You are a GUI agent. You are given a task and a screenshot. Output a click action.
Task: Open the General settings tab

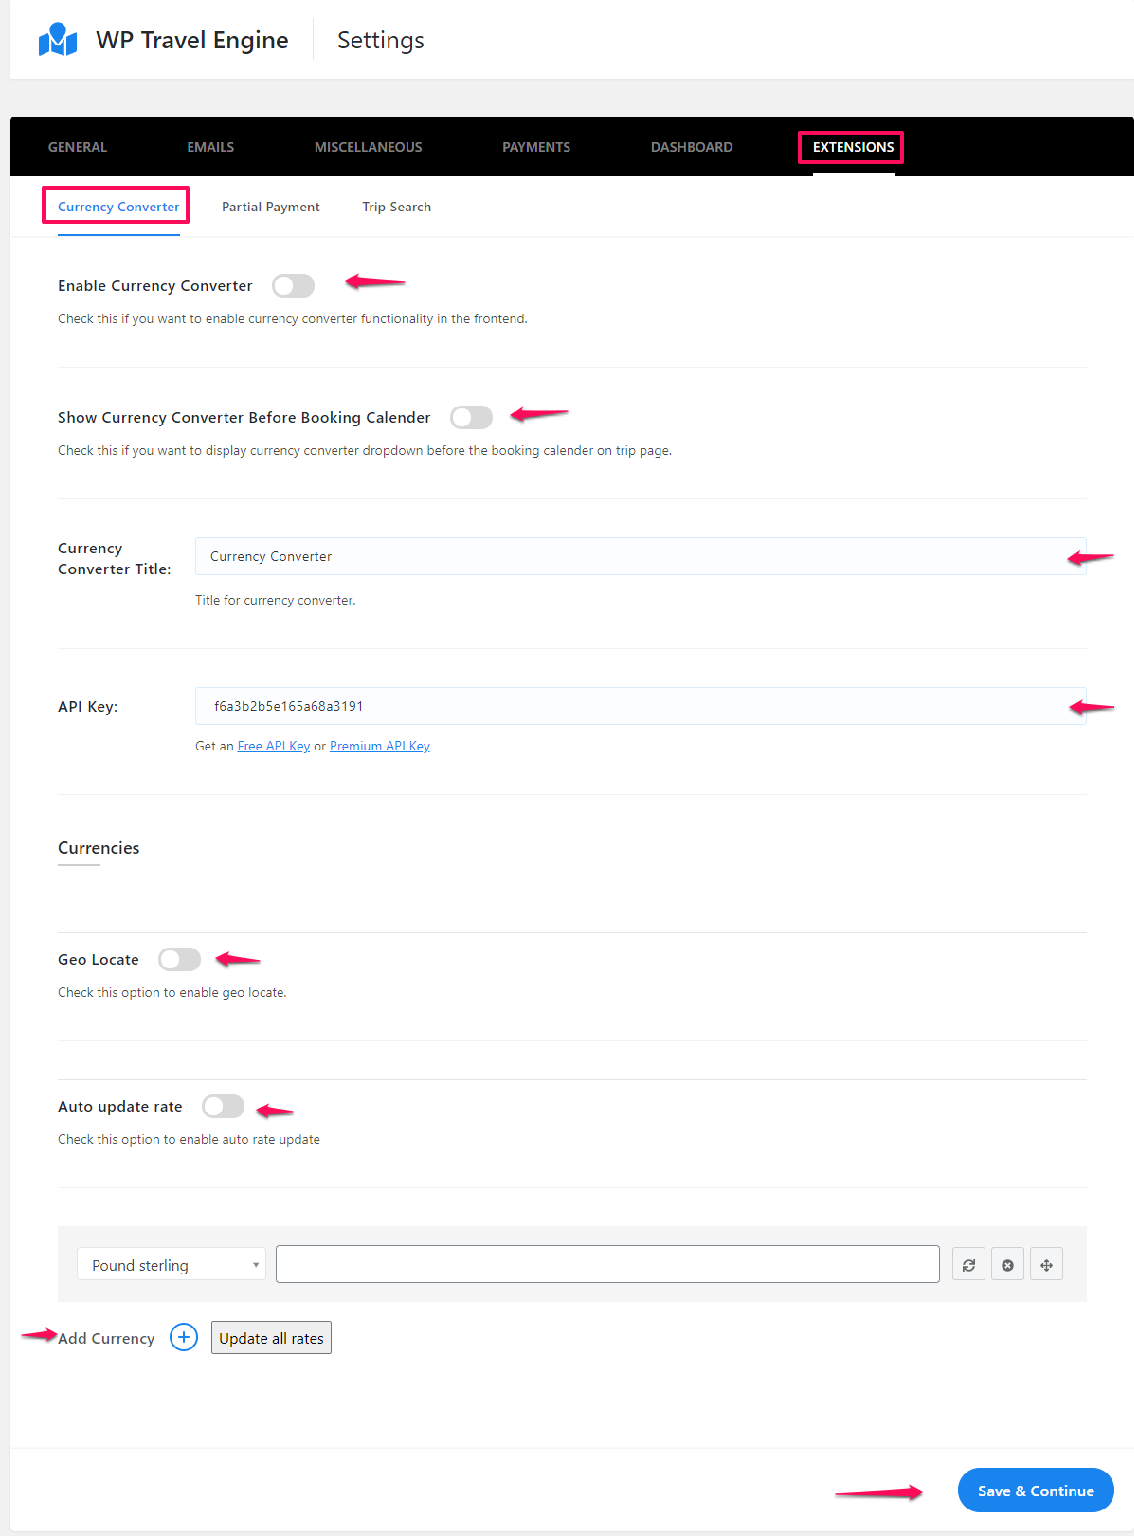tap(77, 147)
